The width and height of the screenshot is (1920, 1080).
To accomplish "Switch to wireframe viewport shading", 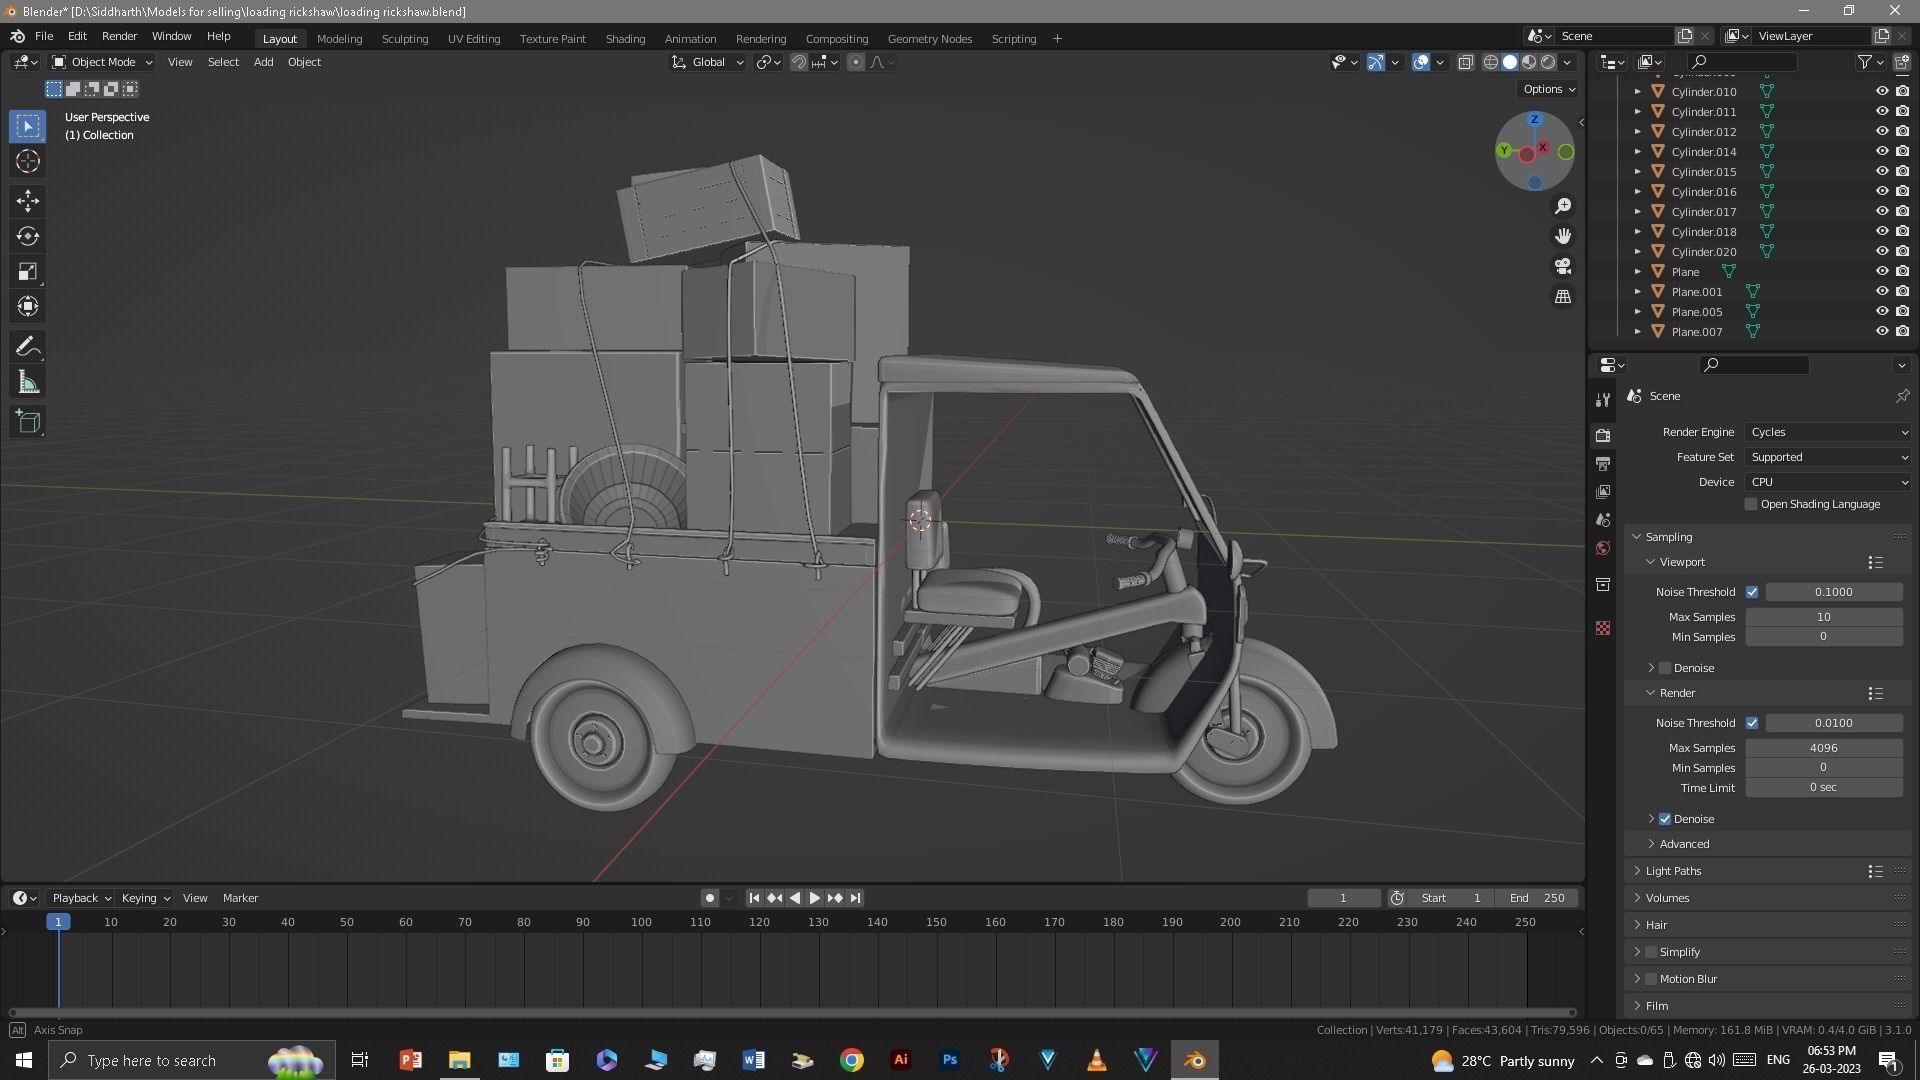I will coord(1490,62).
